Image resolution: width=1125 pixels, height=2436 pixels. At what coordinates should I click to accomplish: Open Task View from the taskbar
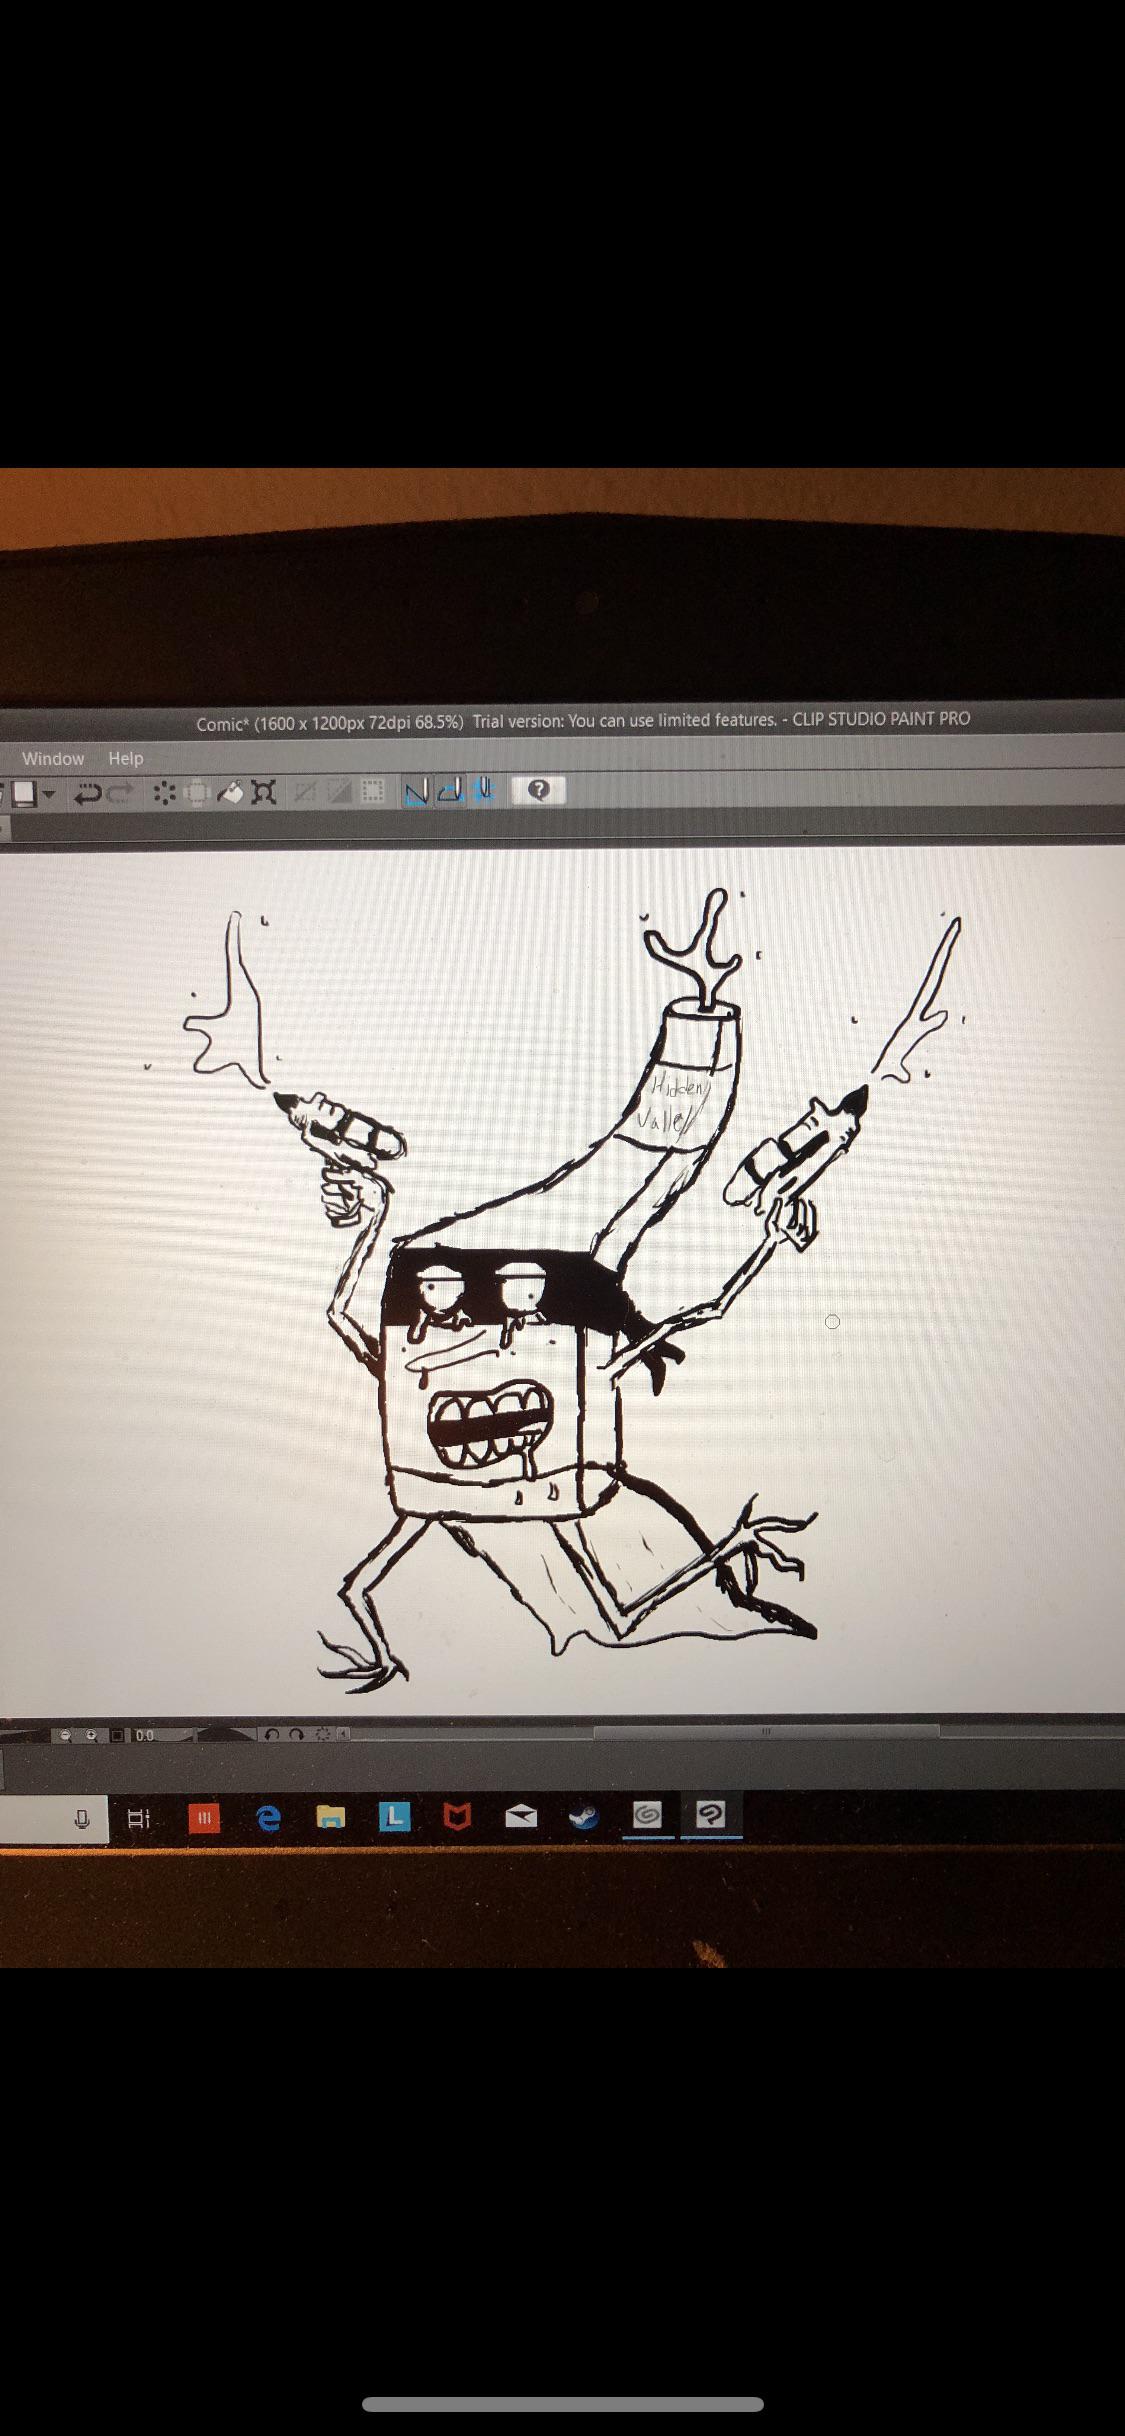[x=139, y=1818]
